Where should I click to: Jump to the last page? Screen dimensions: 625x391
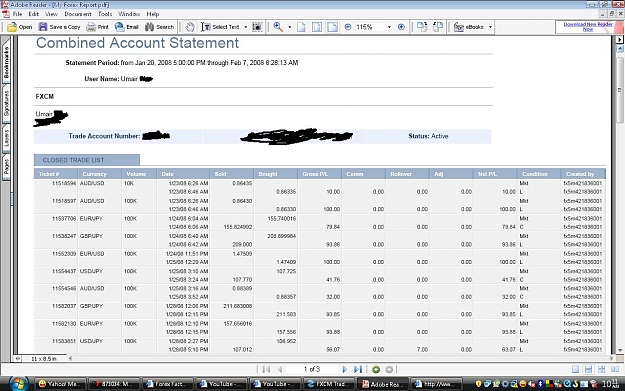pyautogui.click(x=358, y=369)
